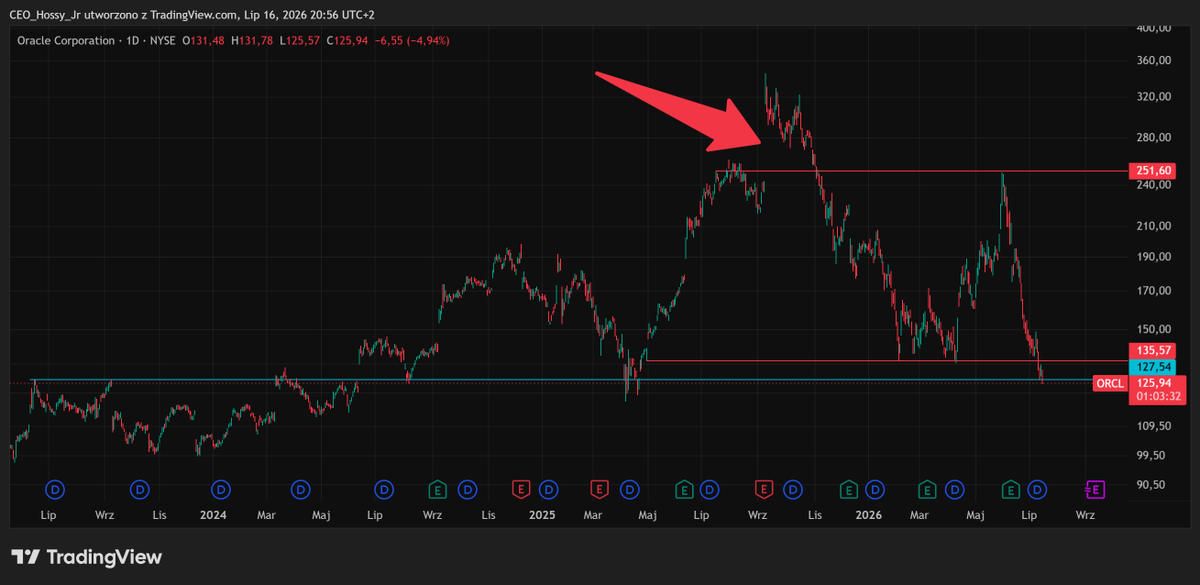
Task: Click the dividend D marker above Lip 2024
Action: click(x=384, y=489)
